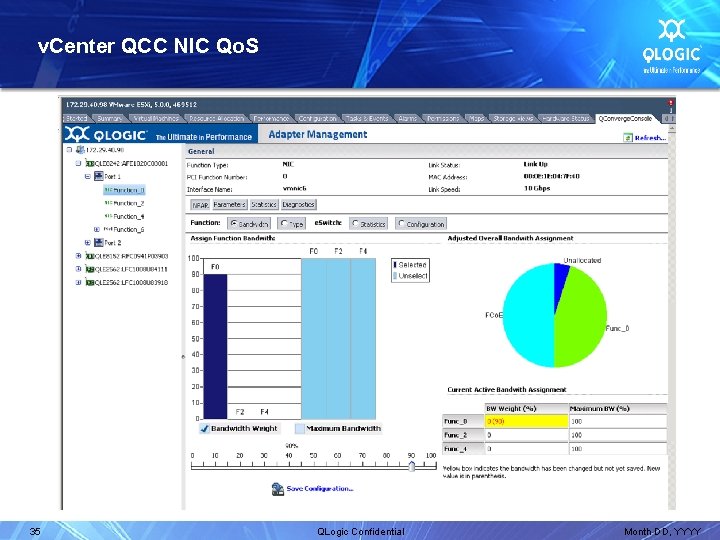Screen dimensions: 720x540
Task: Click the dark blue F0 bandwidth bar
Action: [215, 346]
